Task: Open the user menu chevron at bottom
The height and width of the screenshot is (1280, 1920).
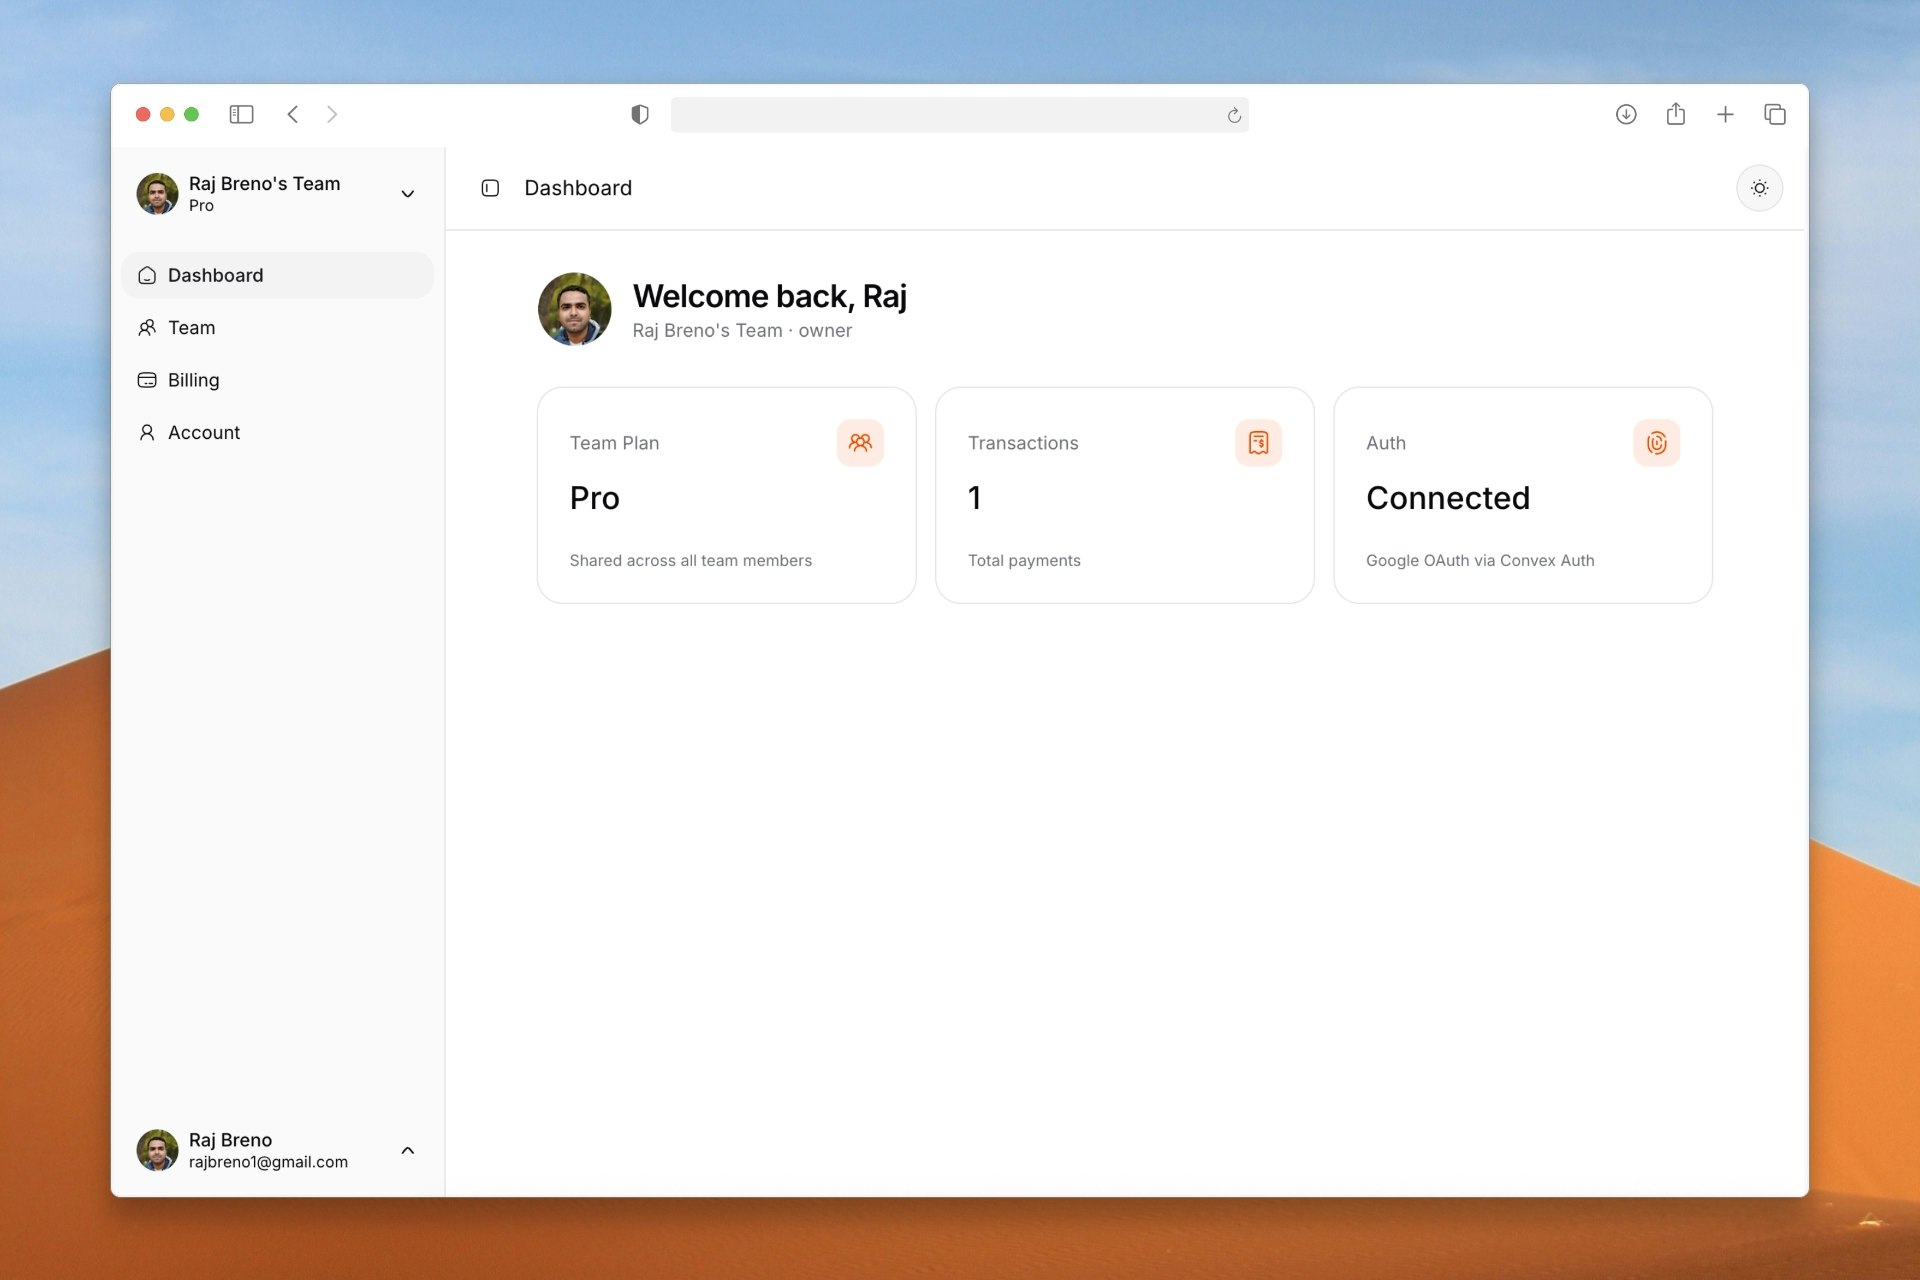Action: 407,1150
